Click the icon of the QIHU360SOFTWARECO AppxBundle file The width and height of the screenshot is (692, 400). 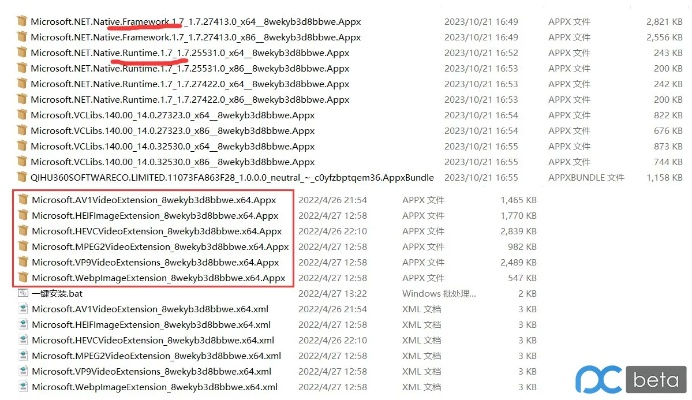21,177
